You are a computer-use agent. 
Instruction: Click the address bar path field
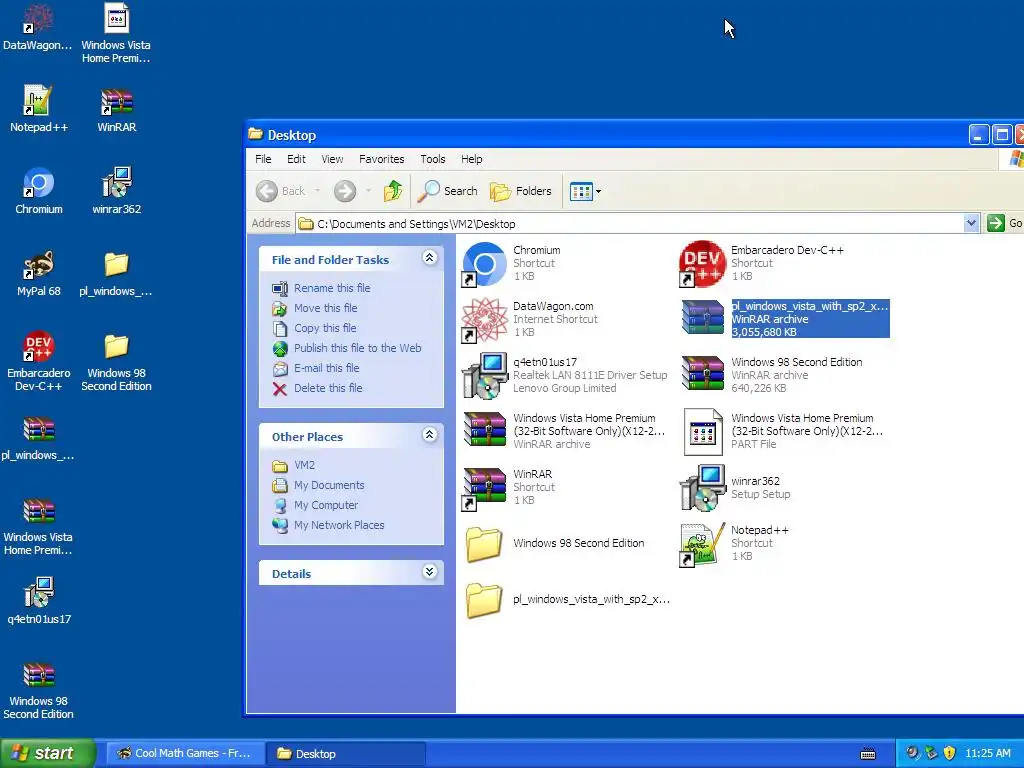pos(630,223)
